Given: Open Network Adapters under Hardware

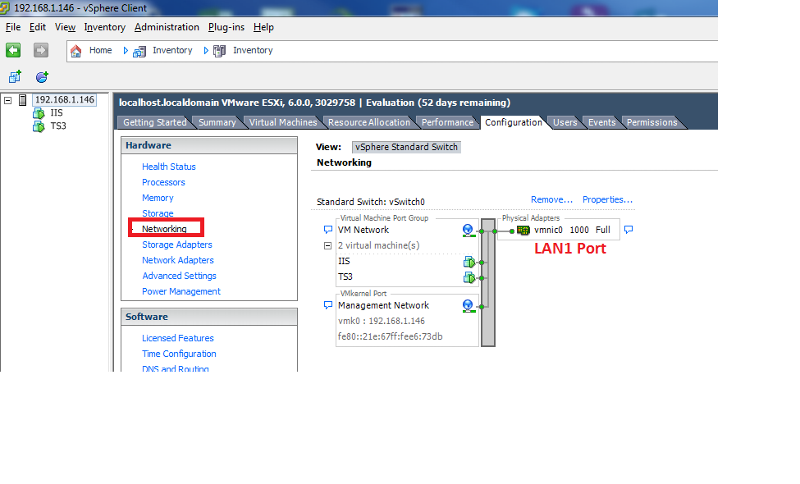Looking at the screenshot, I should [x=178, y=260].
